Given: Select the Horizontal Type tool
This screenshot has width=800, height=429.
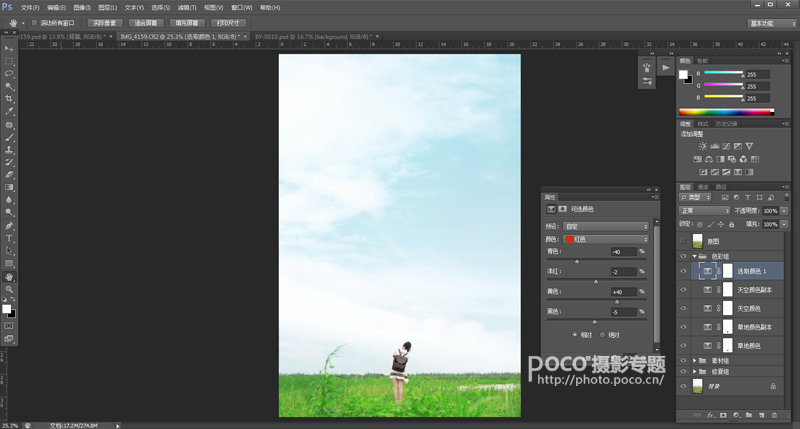Looking at the screenshot, I should tap(9, 238).
